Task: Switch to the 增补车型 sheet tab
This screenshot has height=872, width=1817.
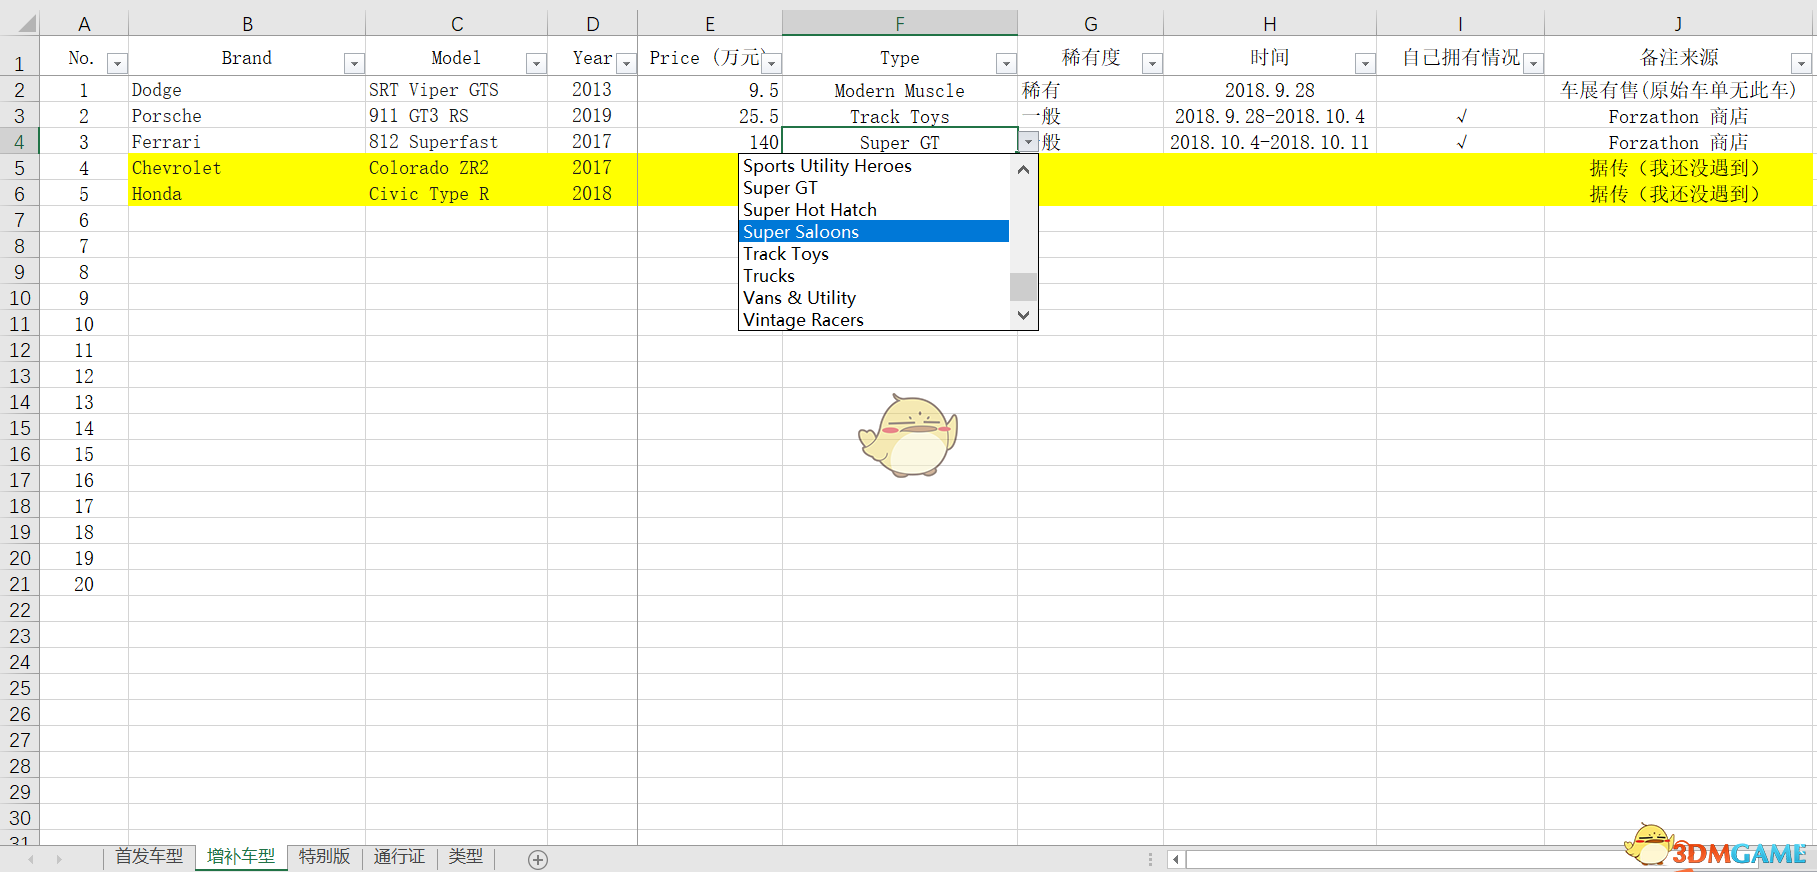Action: click(241, 857)
